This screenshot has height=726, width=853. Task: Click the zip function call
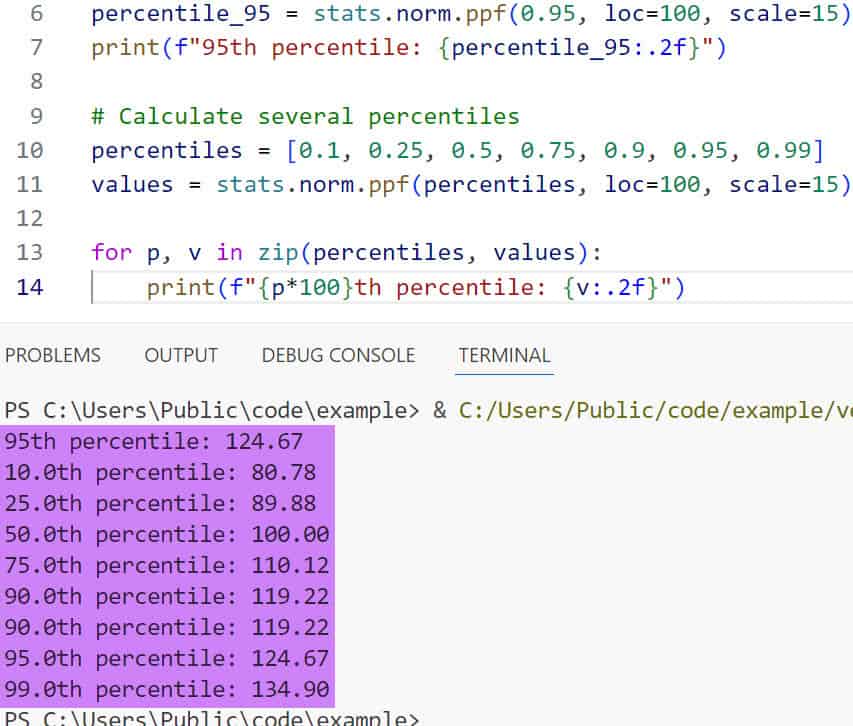[284, 253]
